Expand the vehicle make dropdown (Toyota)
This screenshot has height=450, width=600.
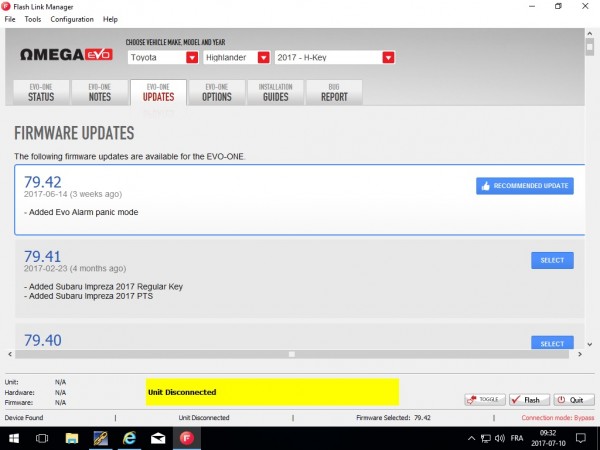(x=191, y=58)
